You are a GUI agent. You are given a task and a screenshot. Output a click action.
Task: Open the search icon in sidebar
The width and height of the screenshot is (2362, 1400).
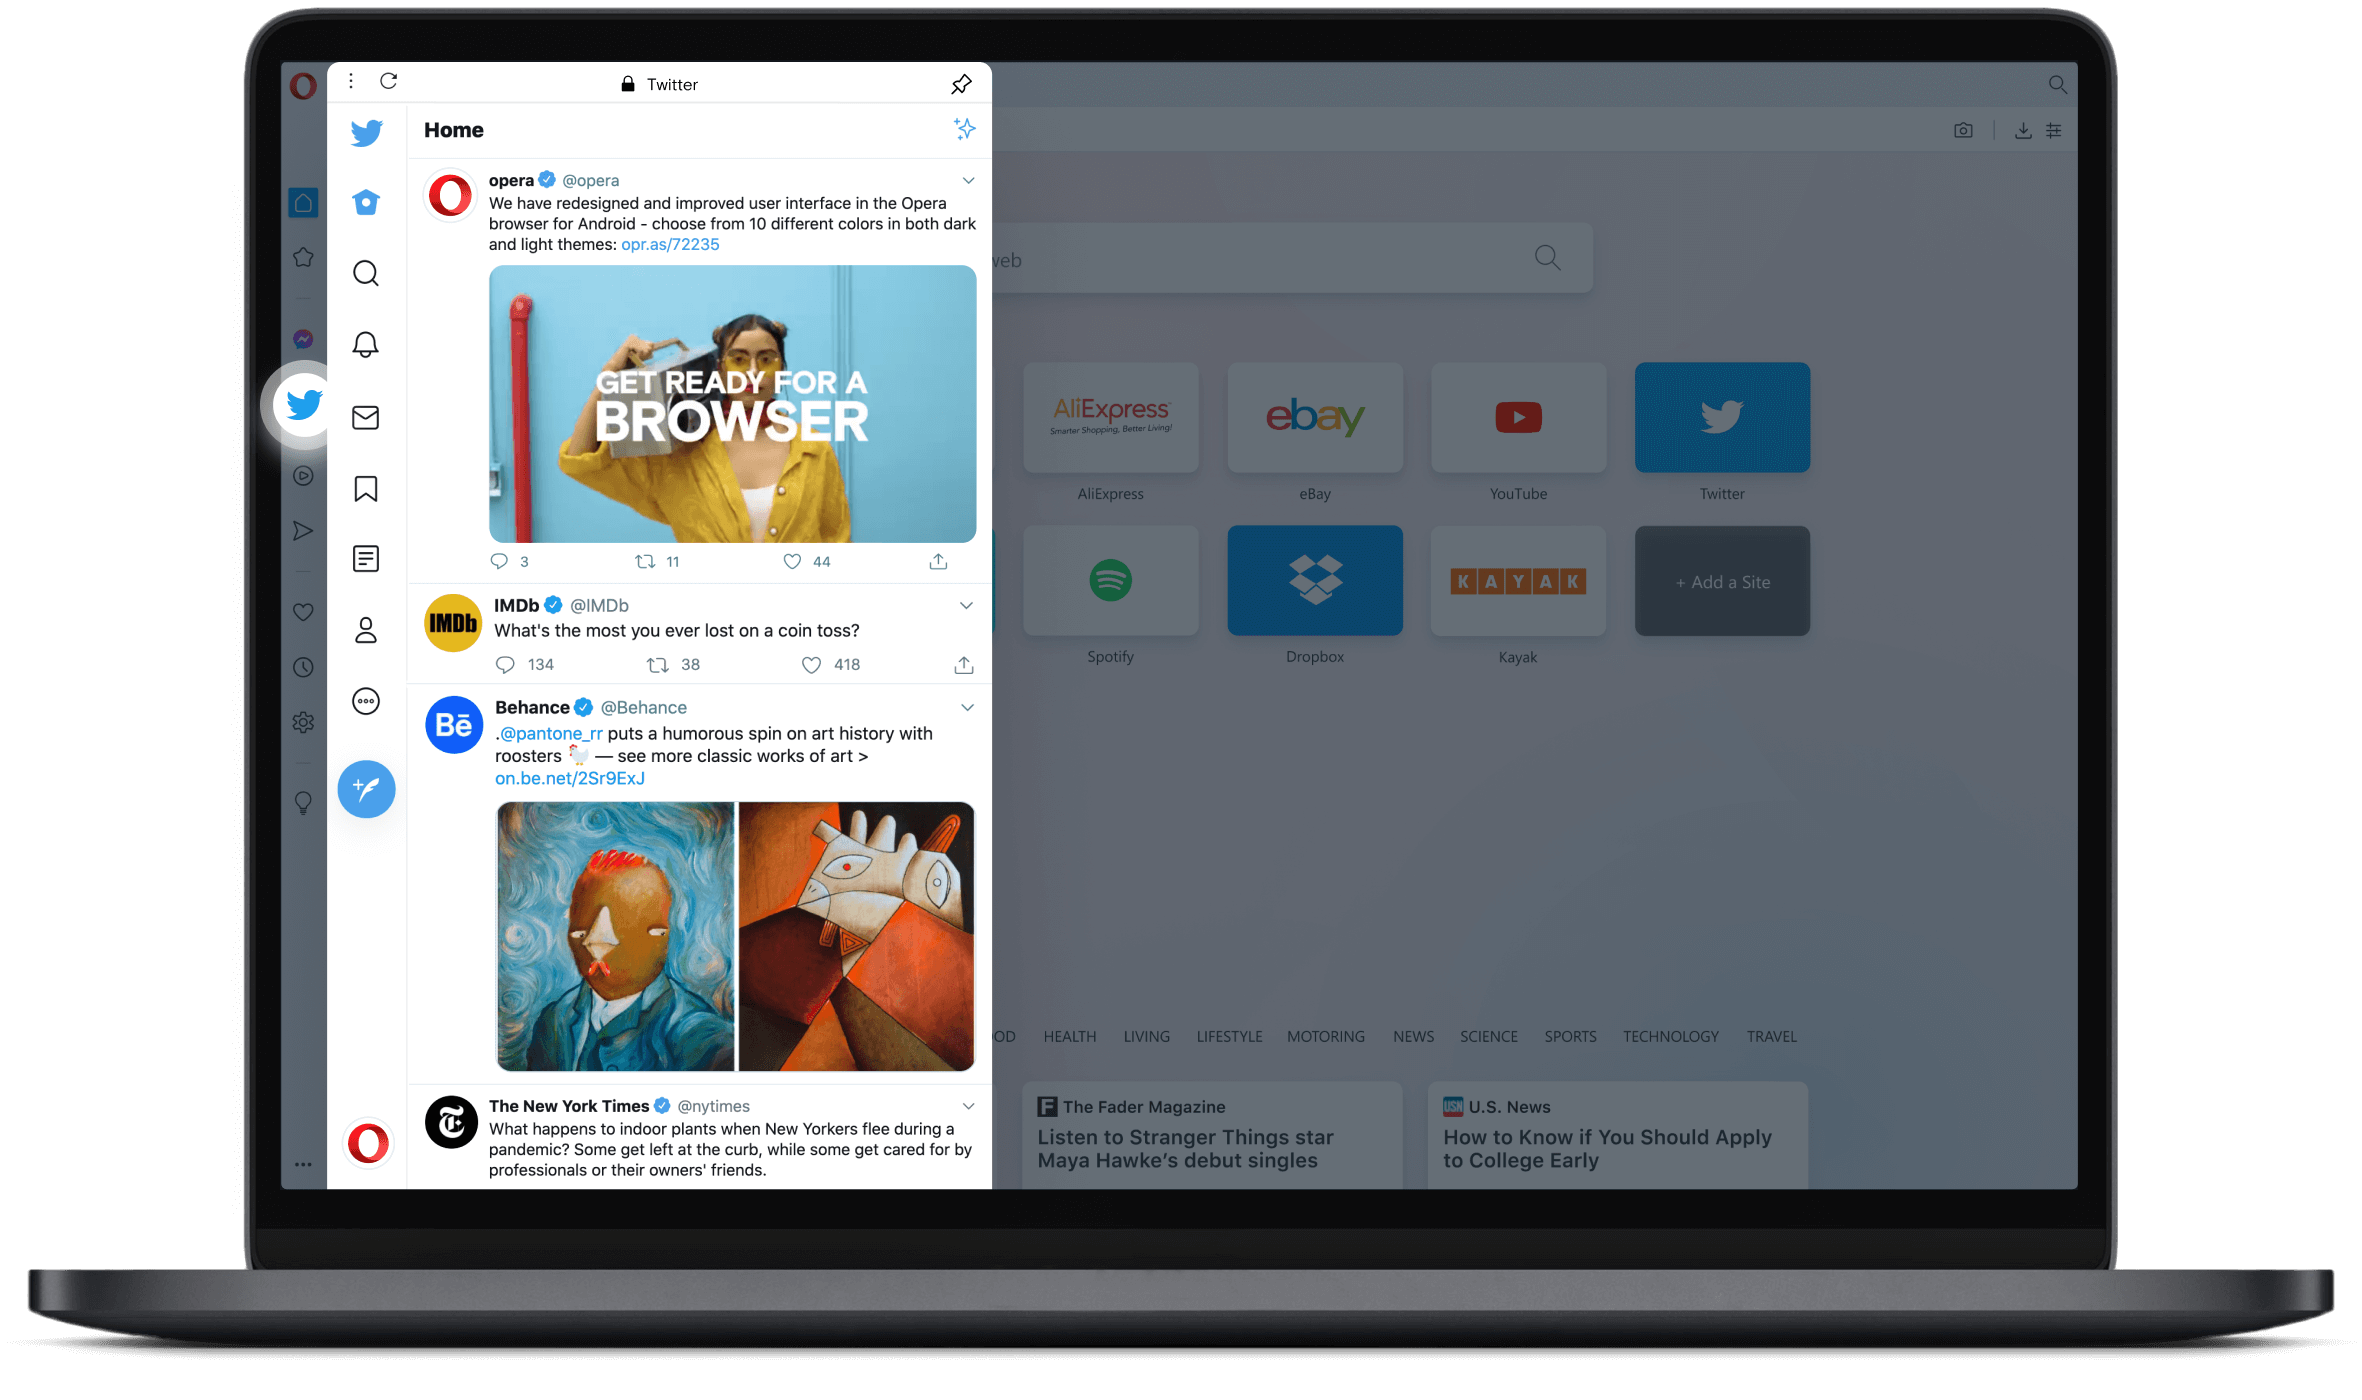click(366, 272)
